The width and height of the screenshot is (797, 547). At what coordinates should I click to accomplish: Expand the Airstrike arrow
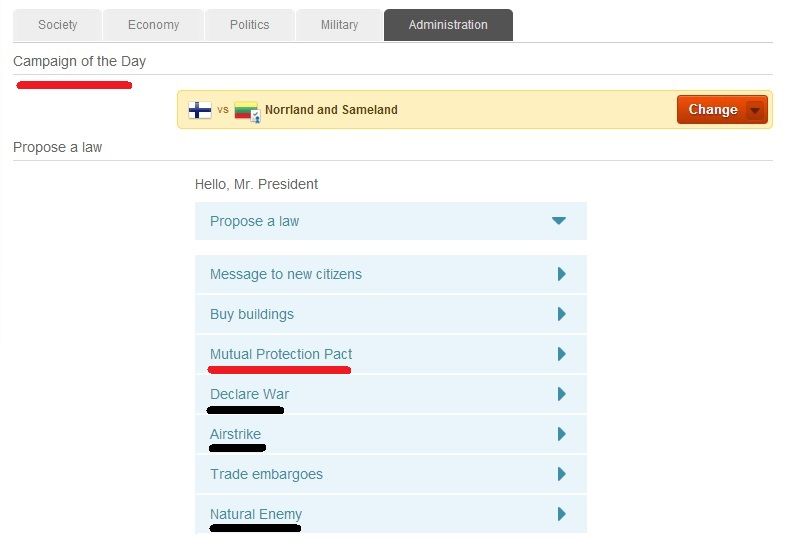click(x=562, y=434)
